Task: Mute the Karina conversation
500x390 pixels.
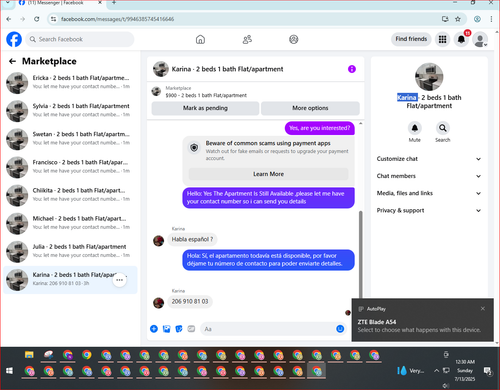Action: click(415, 128)
